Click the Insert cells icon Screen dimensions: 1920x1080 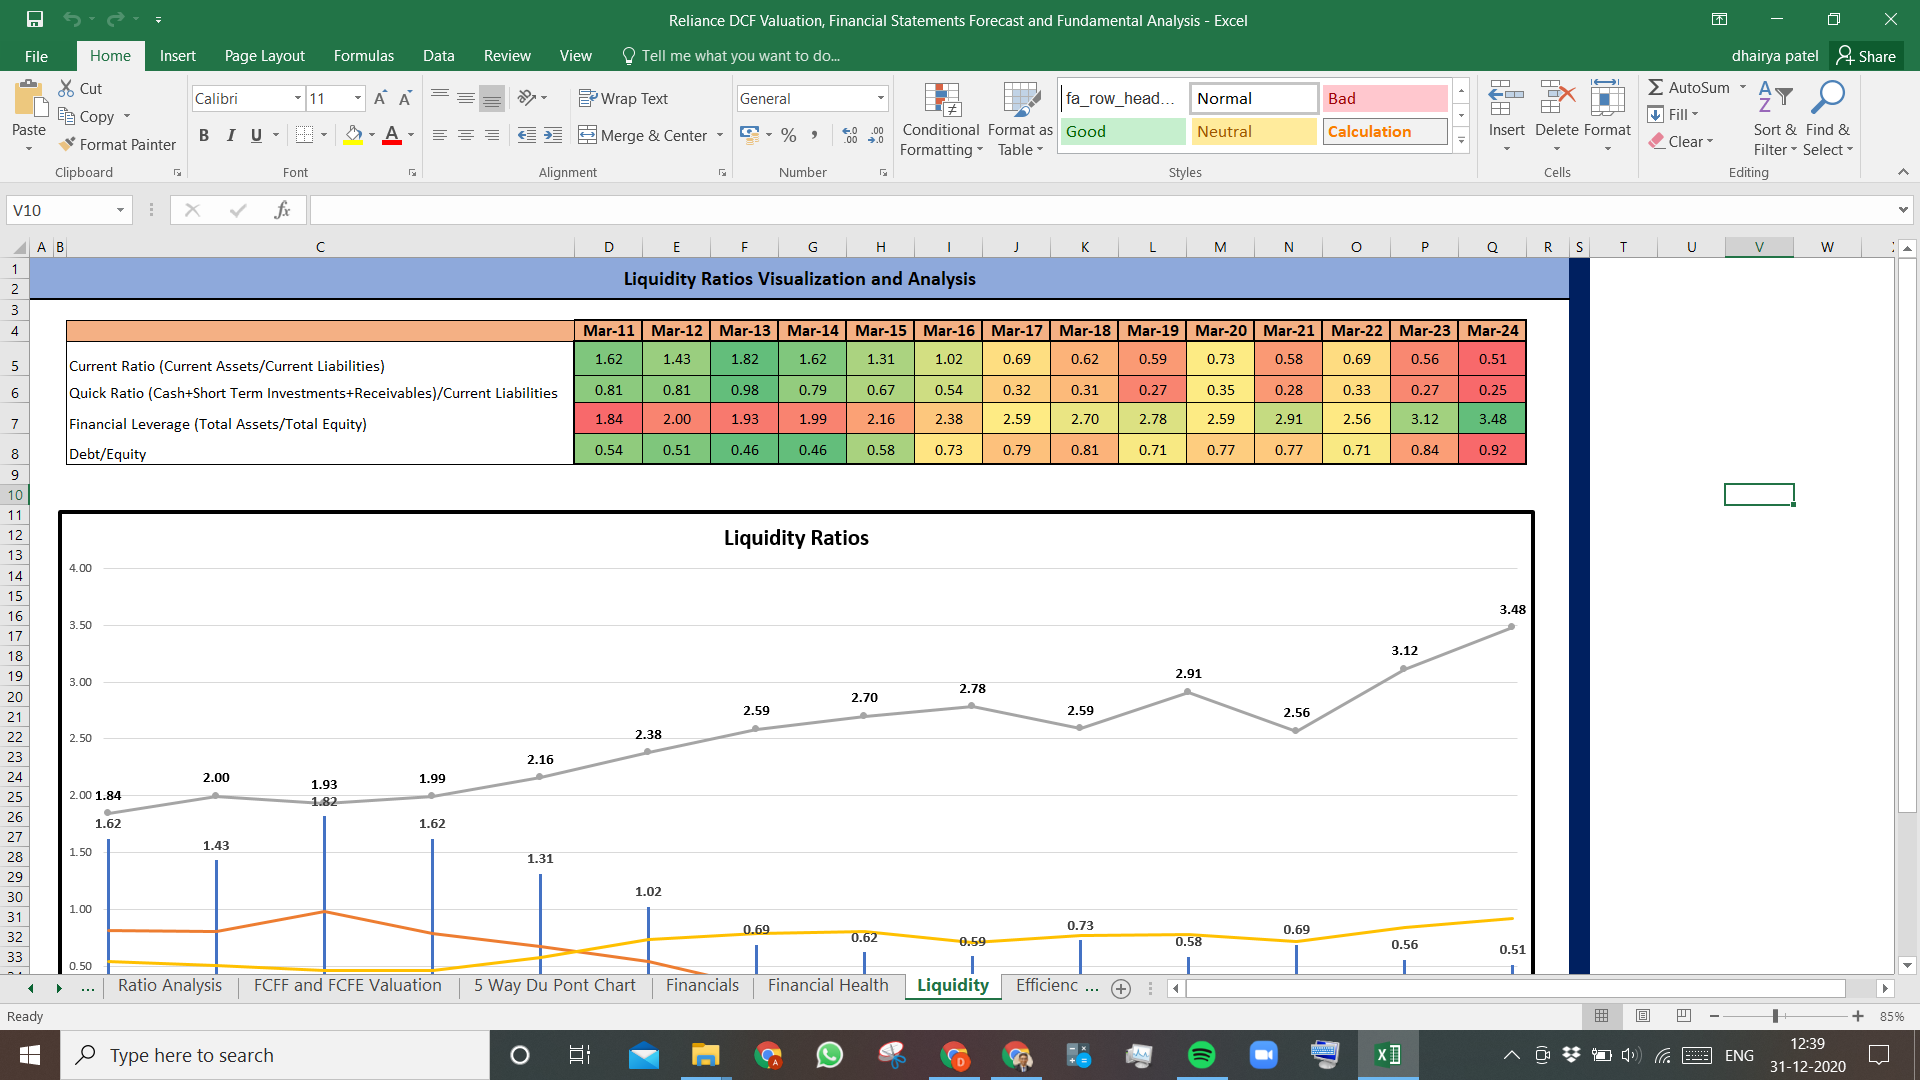(1506, 99)
